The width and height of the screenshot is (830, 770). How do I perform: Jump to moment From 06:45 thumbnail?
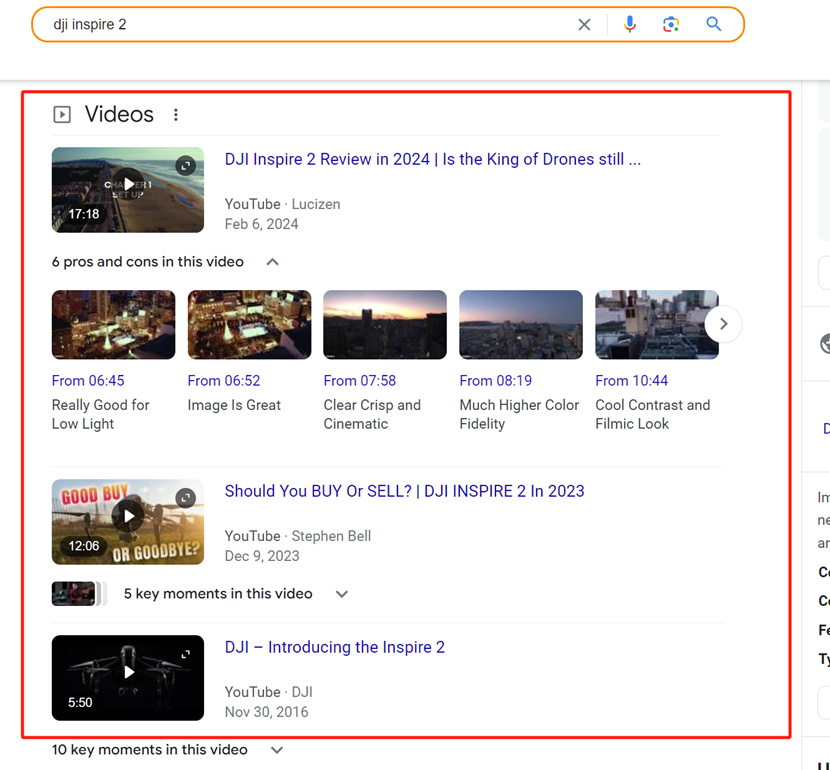click(113, 325)
